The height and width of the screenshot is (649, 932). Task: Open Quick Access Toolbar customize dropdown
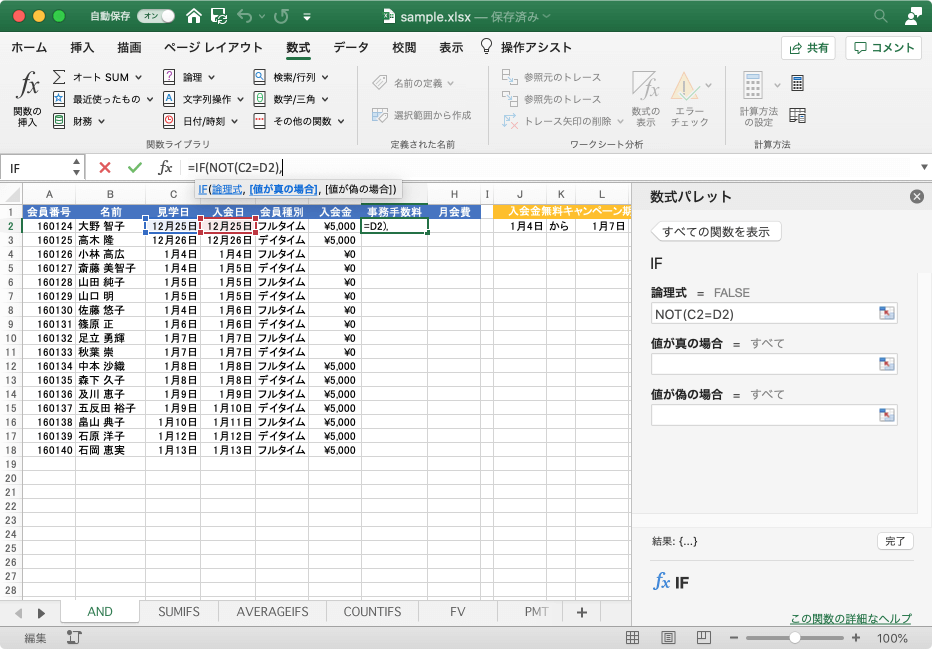click(x=307, y=17)
